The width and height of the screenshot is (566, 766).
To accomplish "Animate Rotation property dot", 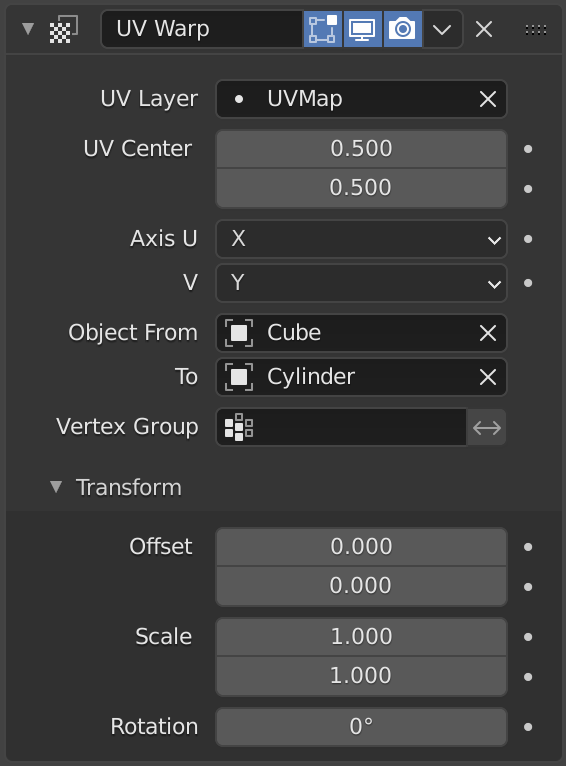I will [528, 727].
